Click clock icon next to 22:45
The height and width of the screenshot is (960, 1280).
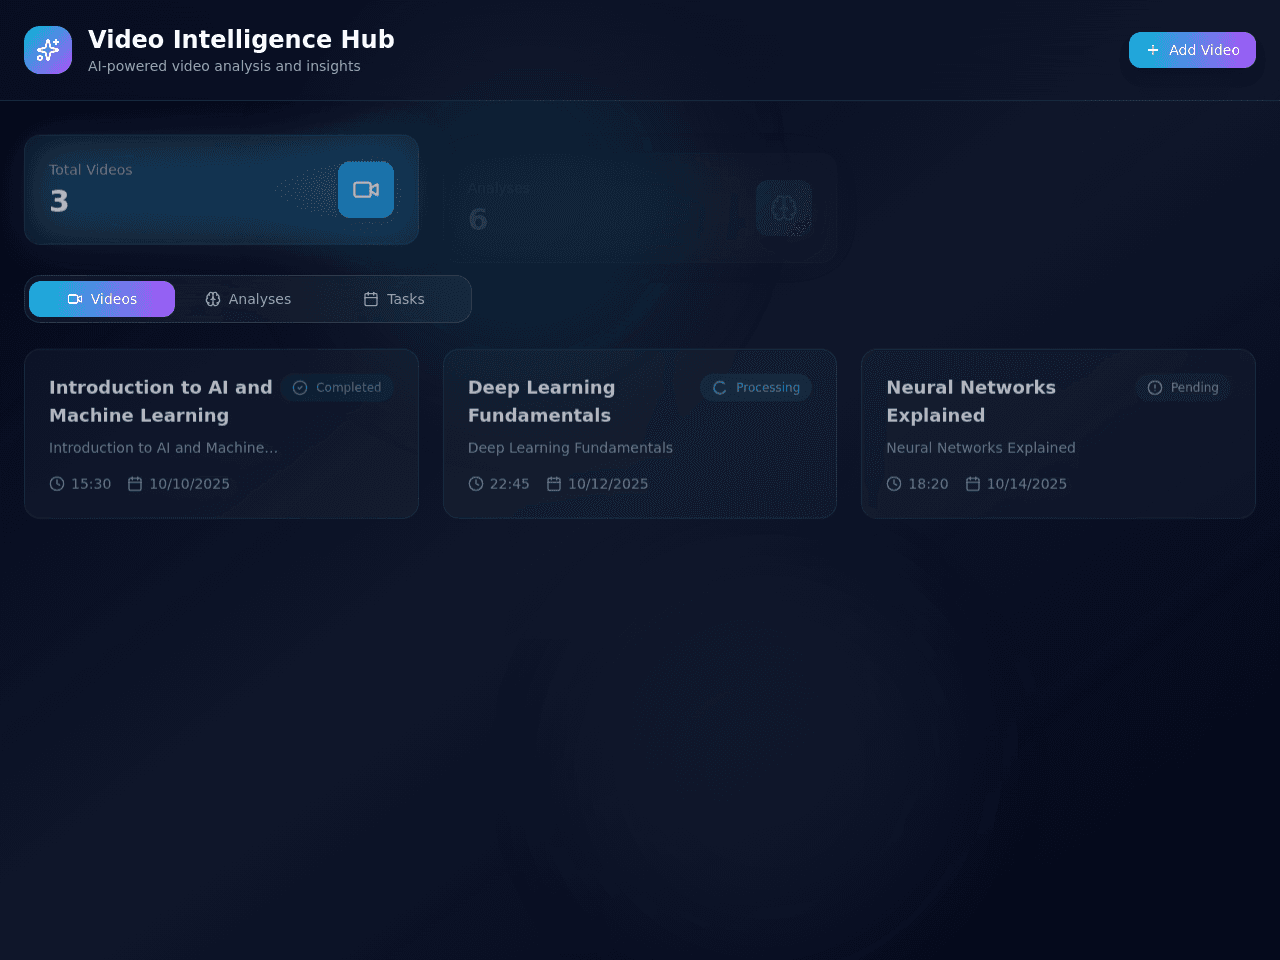[x=476, y=484]
